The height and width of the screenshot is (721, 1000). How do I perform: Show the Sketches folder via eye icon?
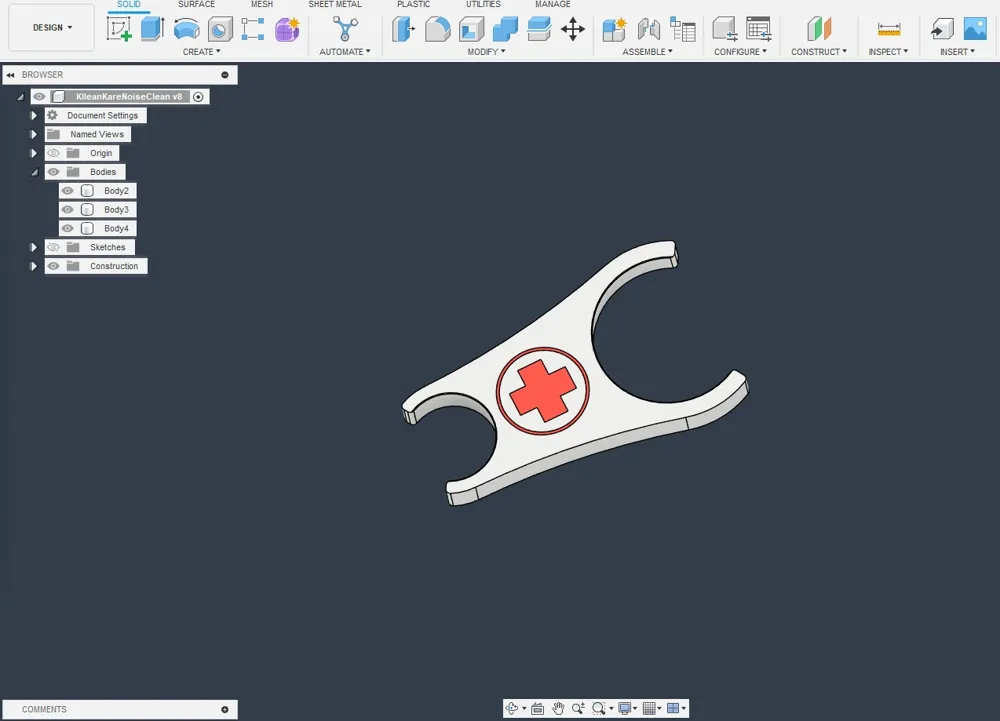[x=54, y=247]
